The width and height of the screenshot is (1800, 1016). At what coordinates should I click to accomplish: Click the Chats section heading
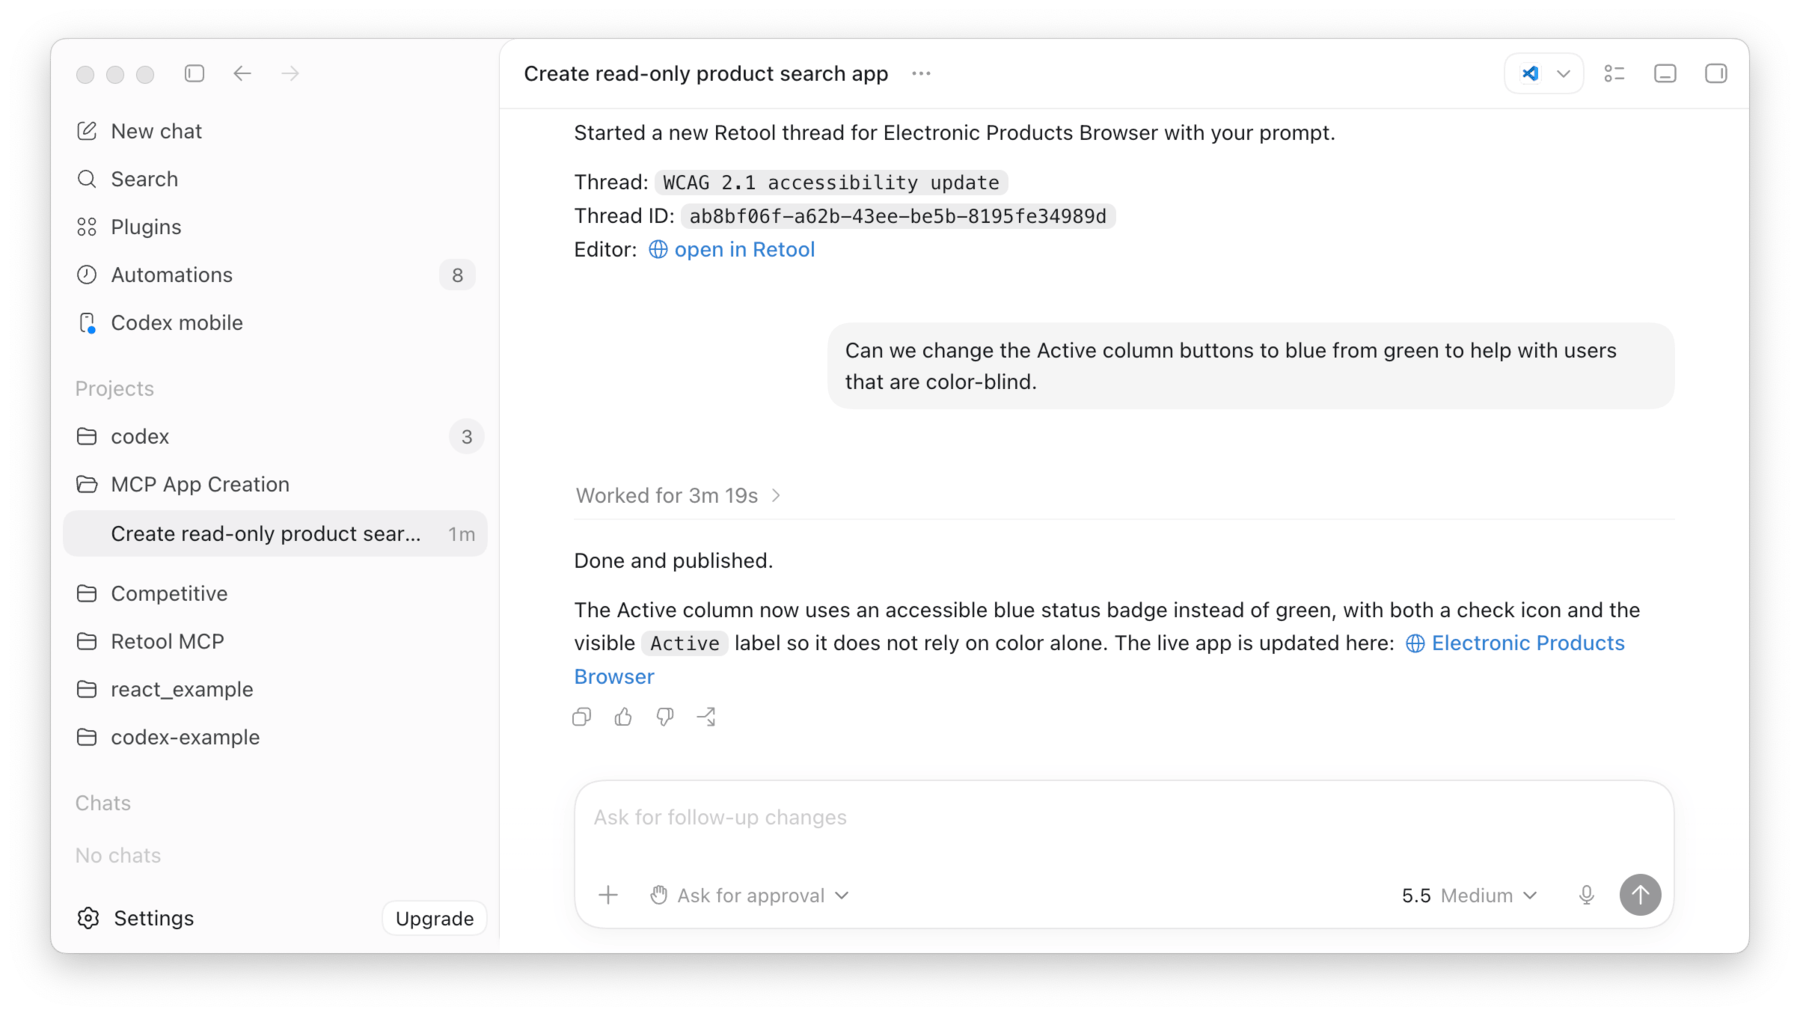click(103, 803)
